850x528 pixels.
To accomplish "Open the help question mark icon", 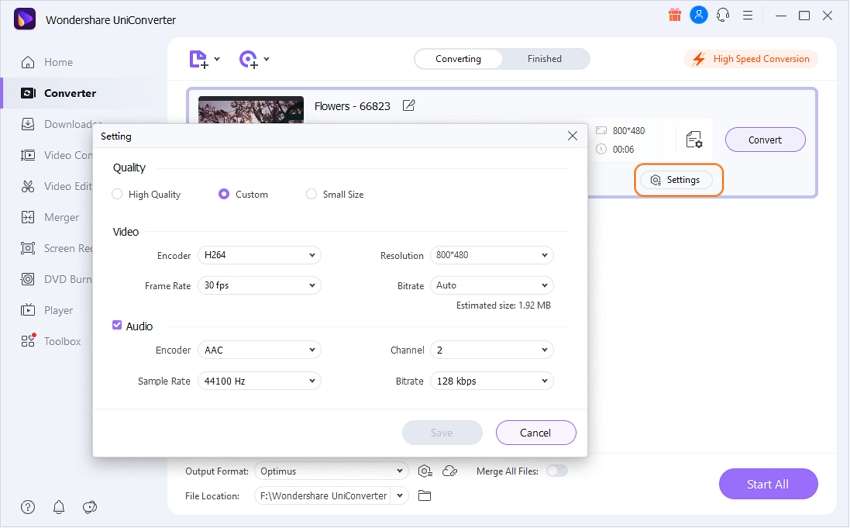I will 28,507.
